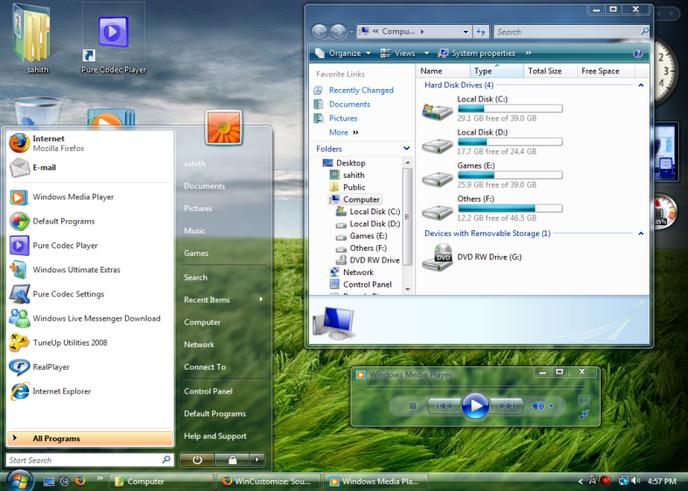Collapse the Folders pane chevron
Screen dimensions: 688x491
407,149
